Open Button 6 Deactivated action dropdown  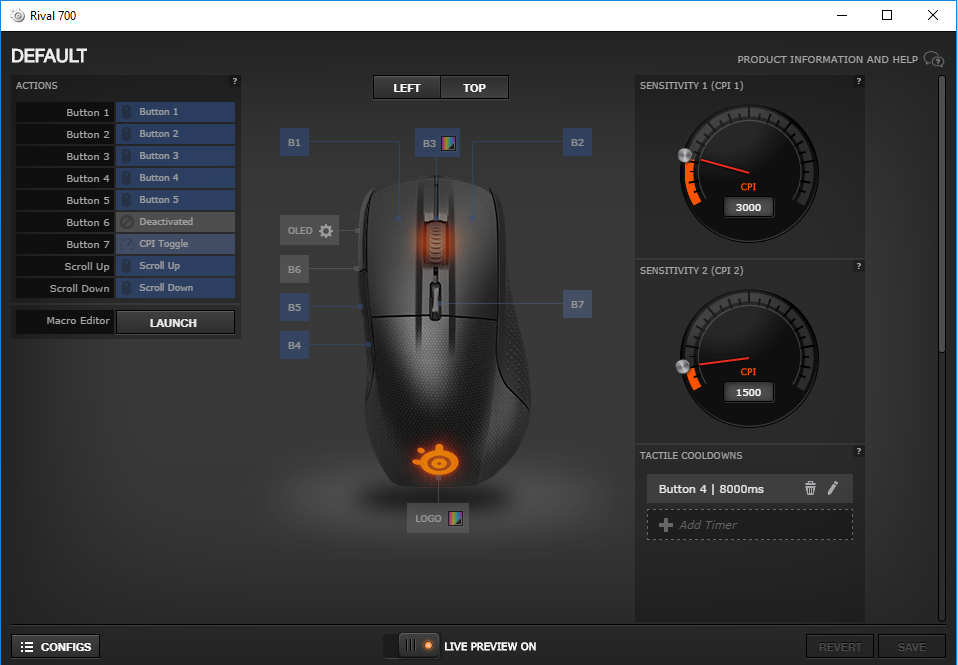175,222
